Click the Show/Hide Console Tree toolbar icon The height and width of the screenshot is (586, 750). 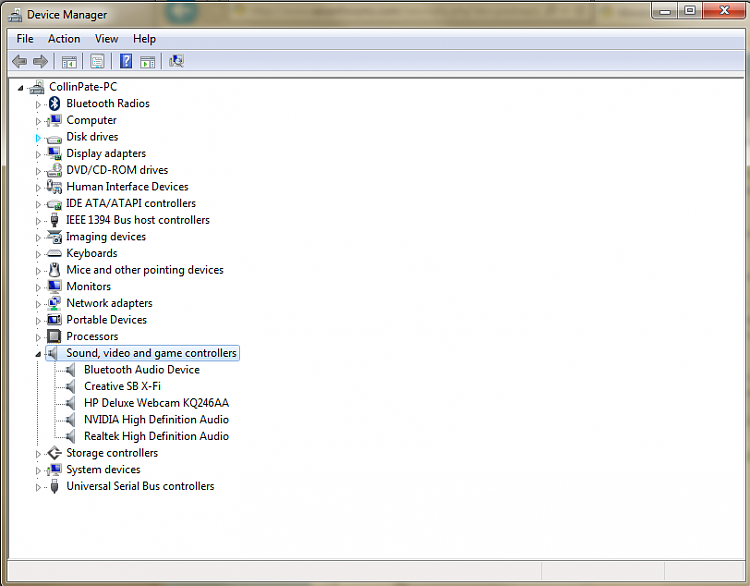[x=69, y=62]
